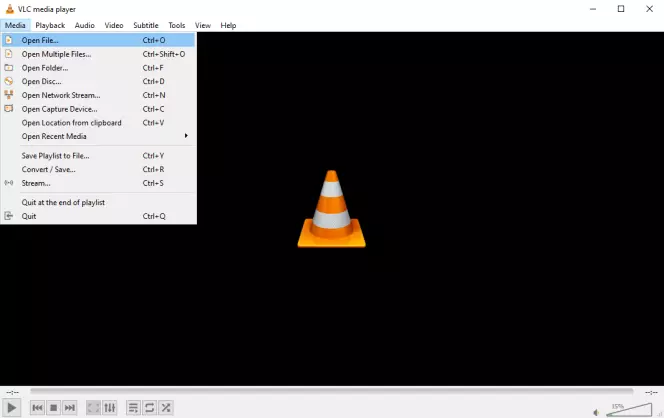This screenshot has height=418, width=664.
Task: Click Convert / Save entry
Action: click(x=48, y=169)
